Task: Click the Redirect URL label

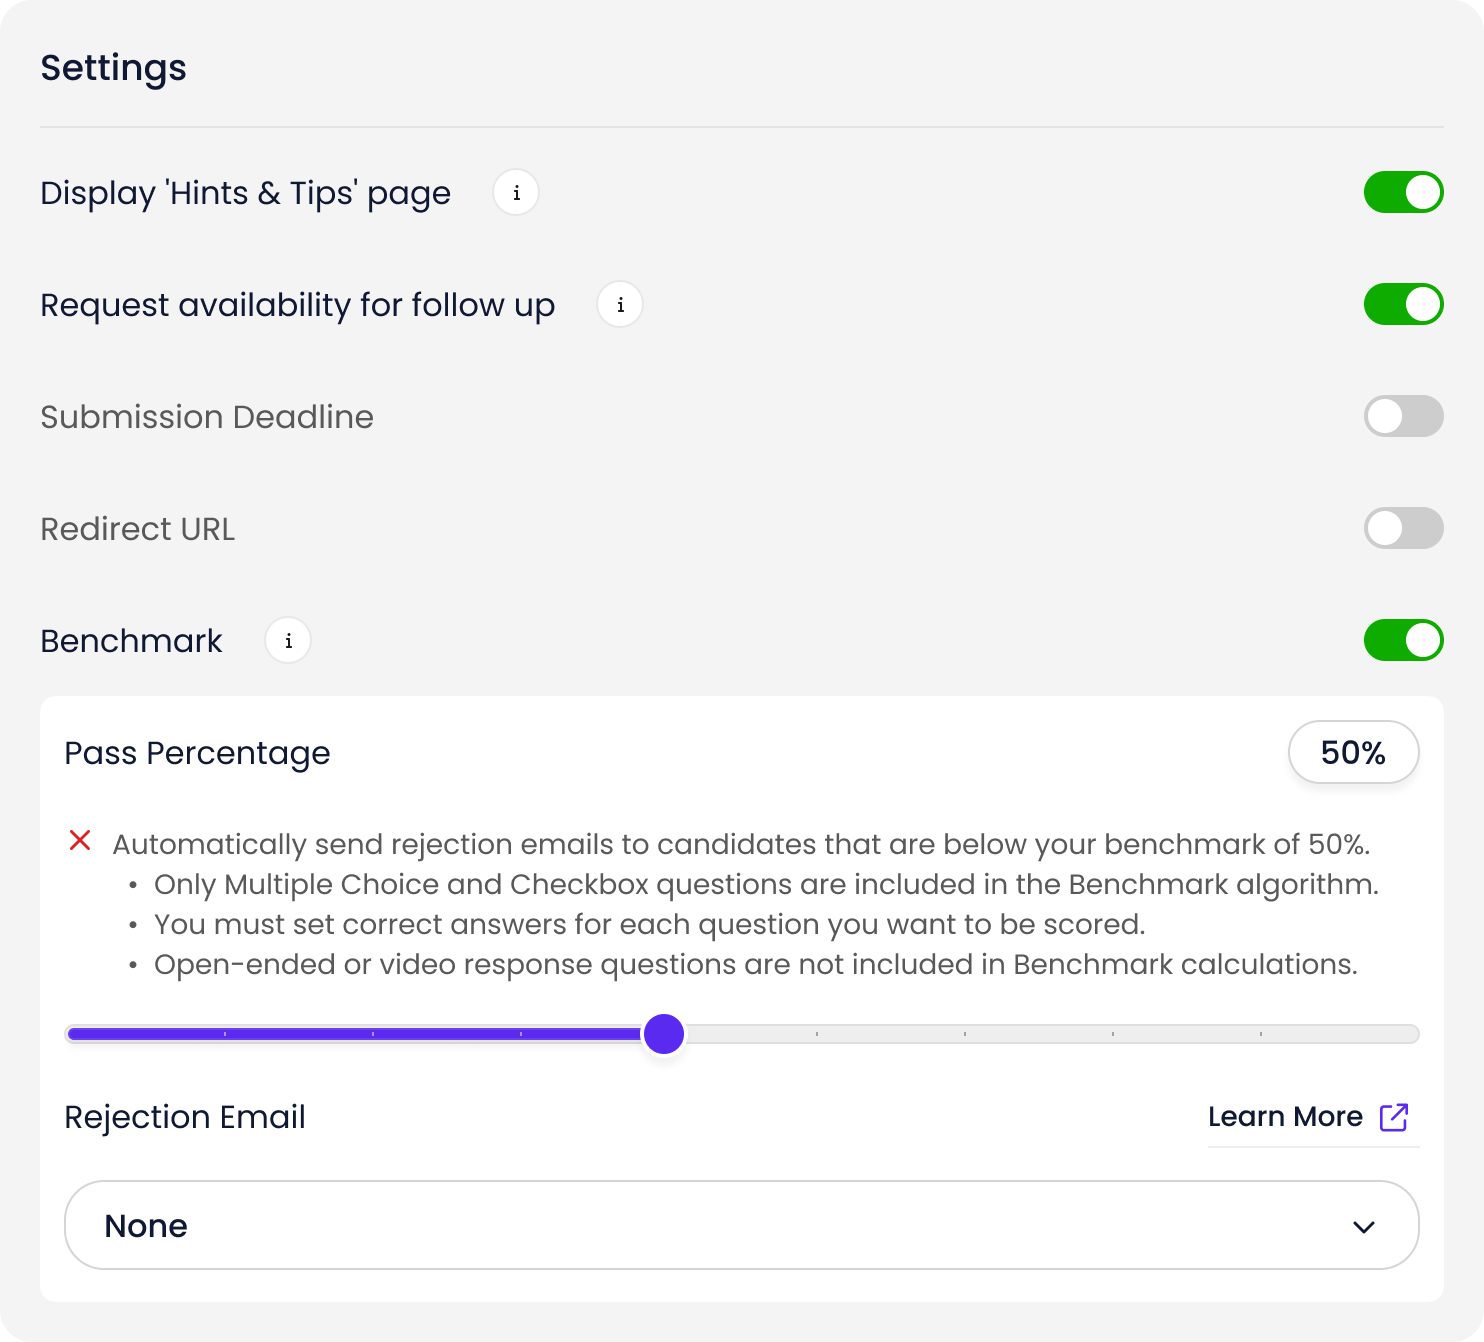Action: click(x=138, y=529)
